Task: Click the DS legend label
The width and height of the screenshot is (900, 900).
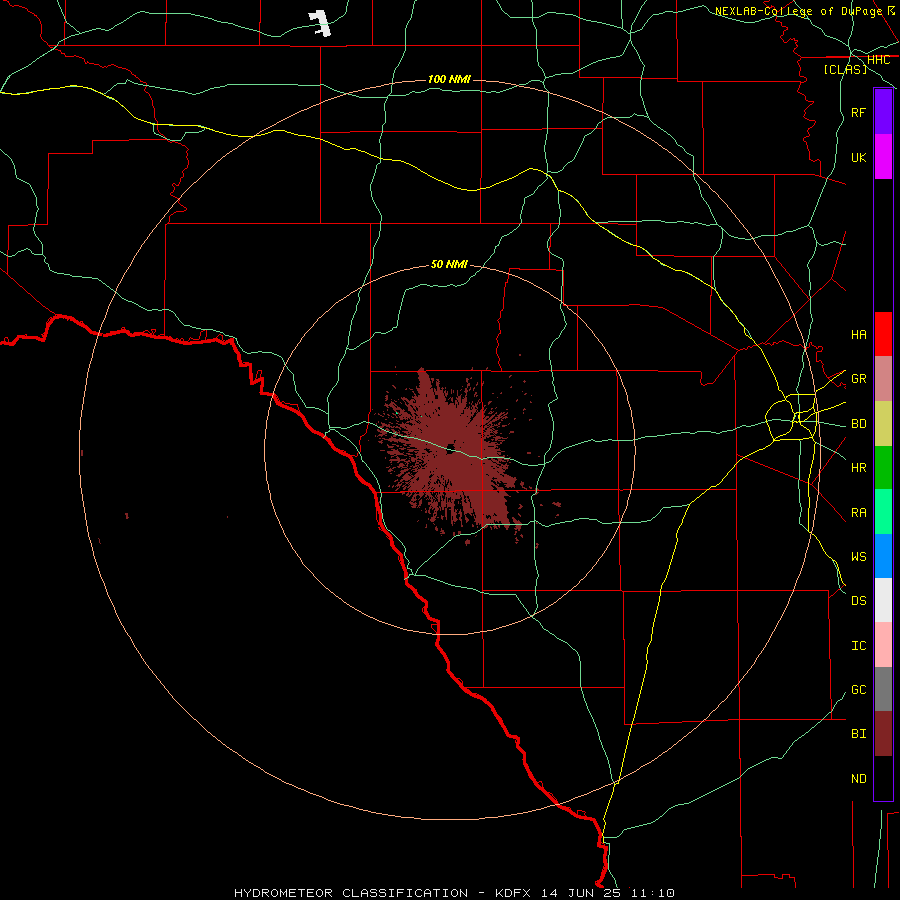Action: click(x=858, y=601)
